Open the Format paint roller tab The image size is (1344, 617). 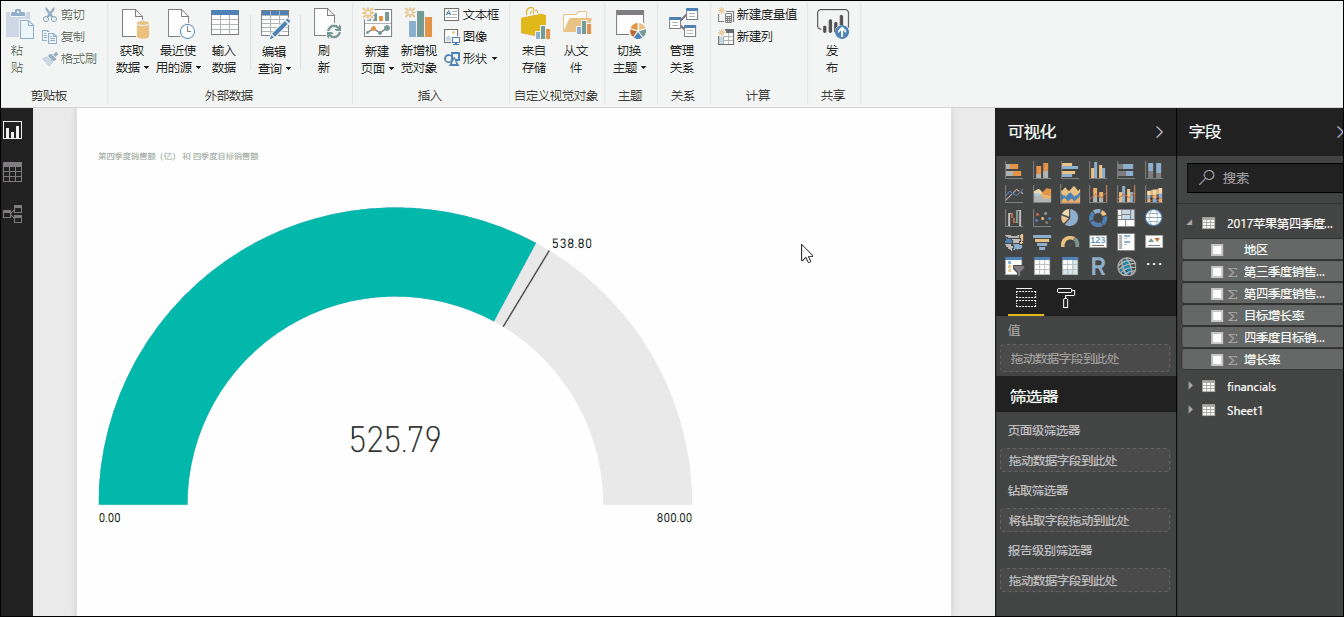pos(1066,298)
